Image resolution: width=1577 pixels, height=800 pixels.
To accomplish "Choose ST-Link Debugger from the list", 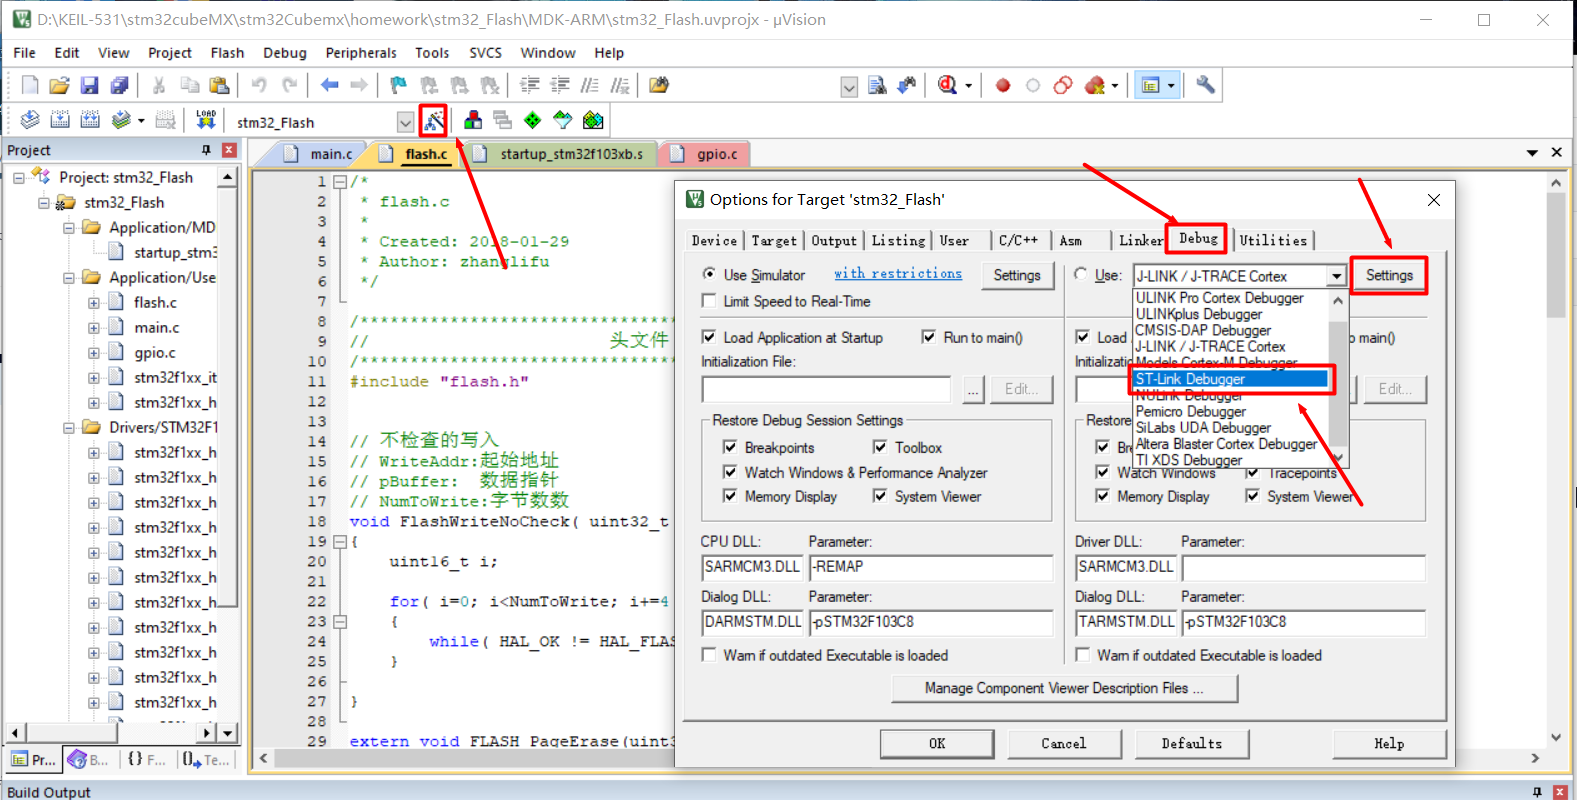I will point(1231,379).
